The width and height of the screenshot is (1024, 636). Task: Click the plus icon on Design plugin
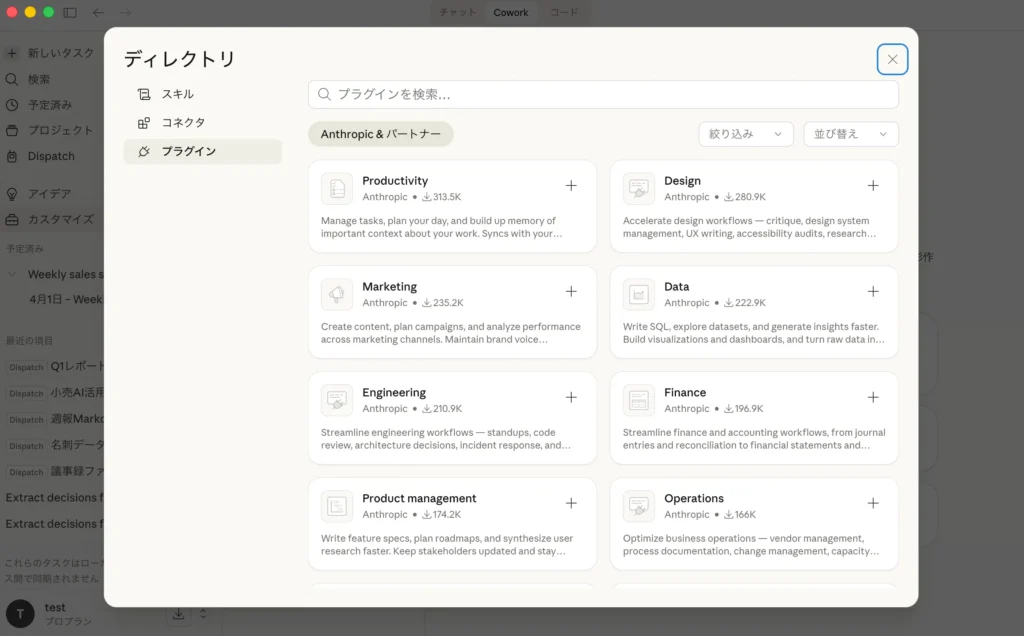point(873,186)
